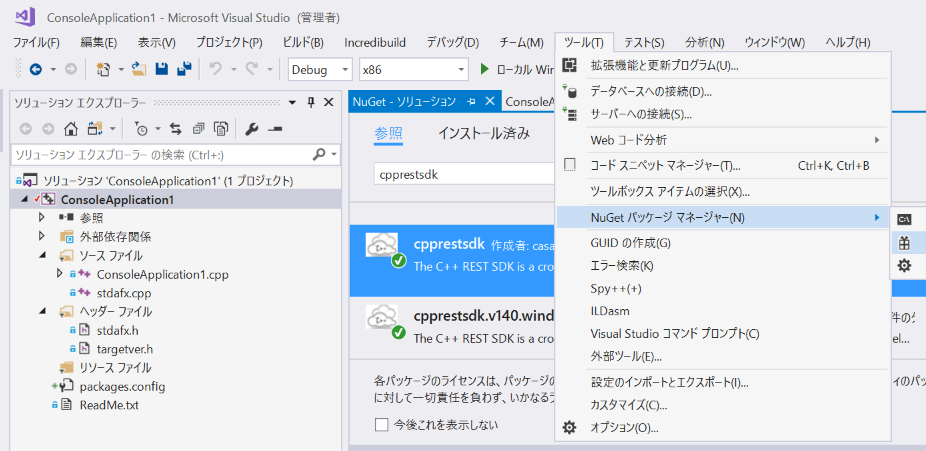Open ビルド(B) menu
926x451 pixels.
coord(303,43)
